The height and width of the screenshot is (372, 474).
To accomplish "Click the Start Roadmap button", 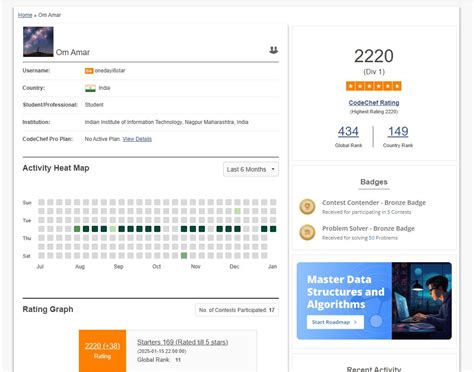I will pos(335,322).
